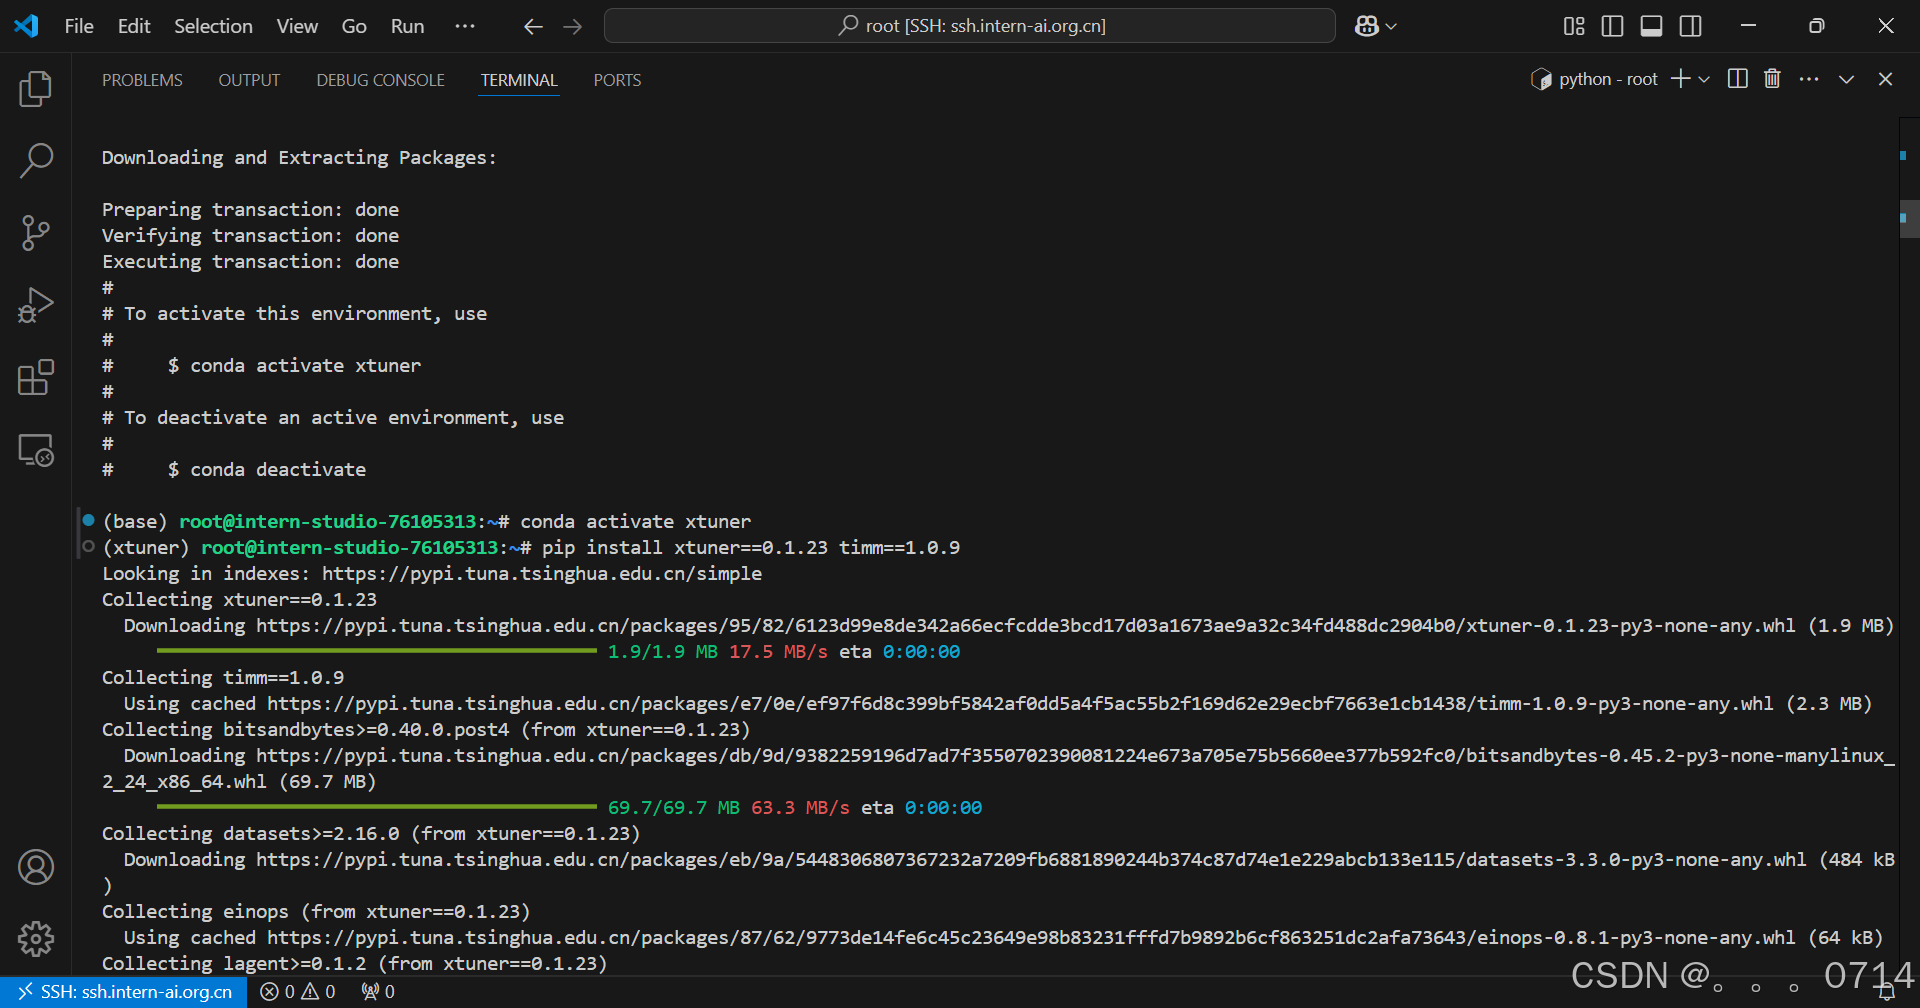Switch to the OUTPUT tab
This screenshot has width=1920, height=1008.
249,80
